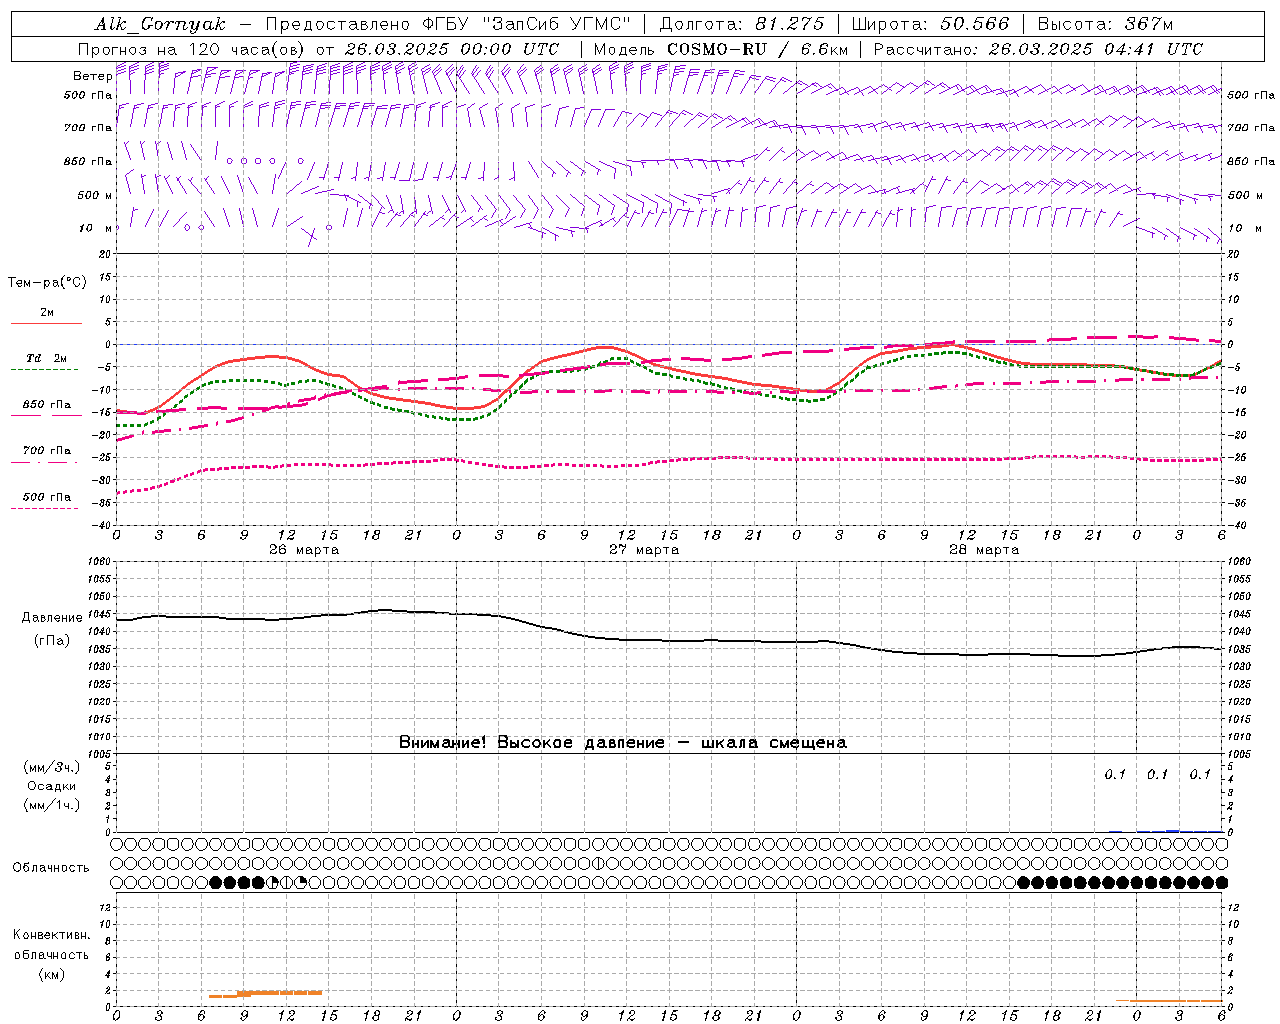This screenshot has width=1280, height=1024.
Task: Click the '27 марта' date label
Action: pyautogui.click(x=644, y=550)
